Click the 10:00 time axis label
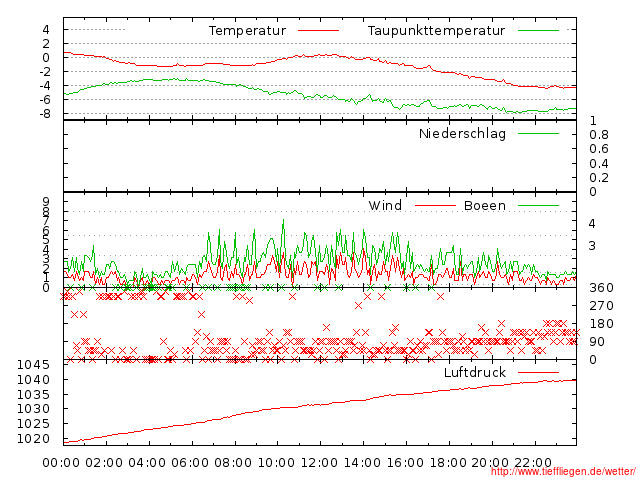The image size is (640, 480). tap(276, 463)
